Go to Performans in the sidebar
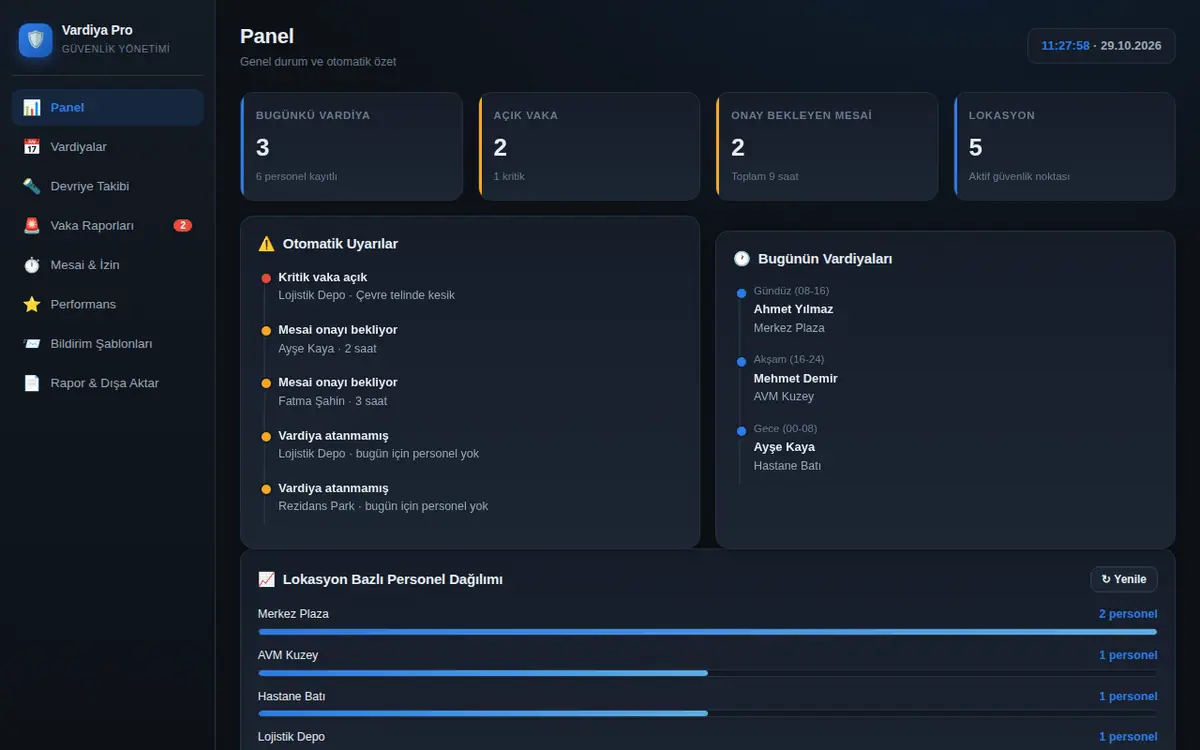 (108, 304)
